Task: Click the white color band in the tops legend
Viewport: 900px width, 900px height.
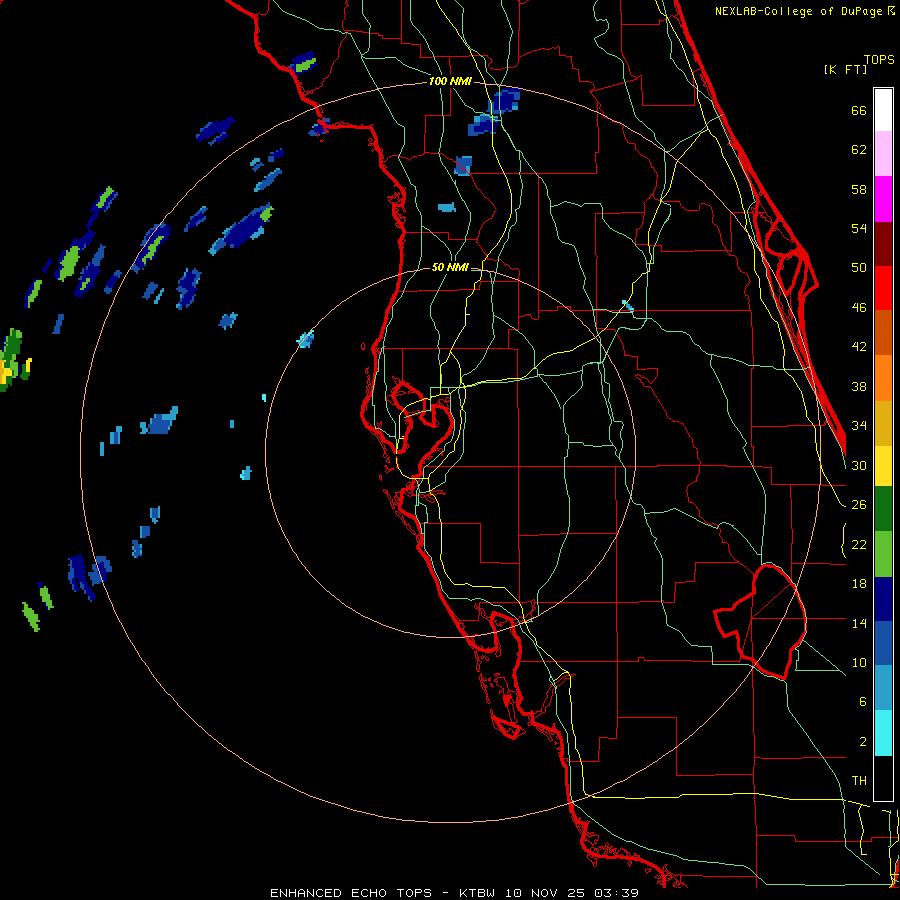Action: [883, 110]
